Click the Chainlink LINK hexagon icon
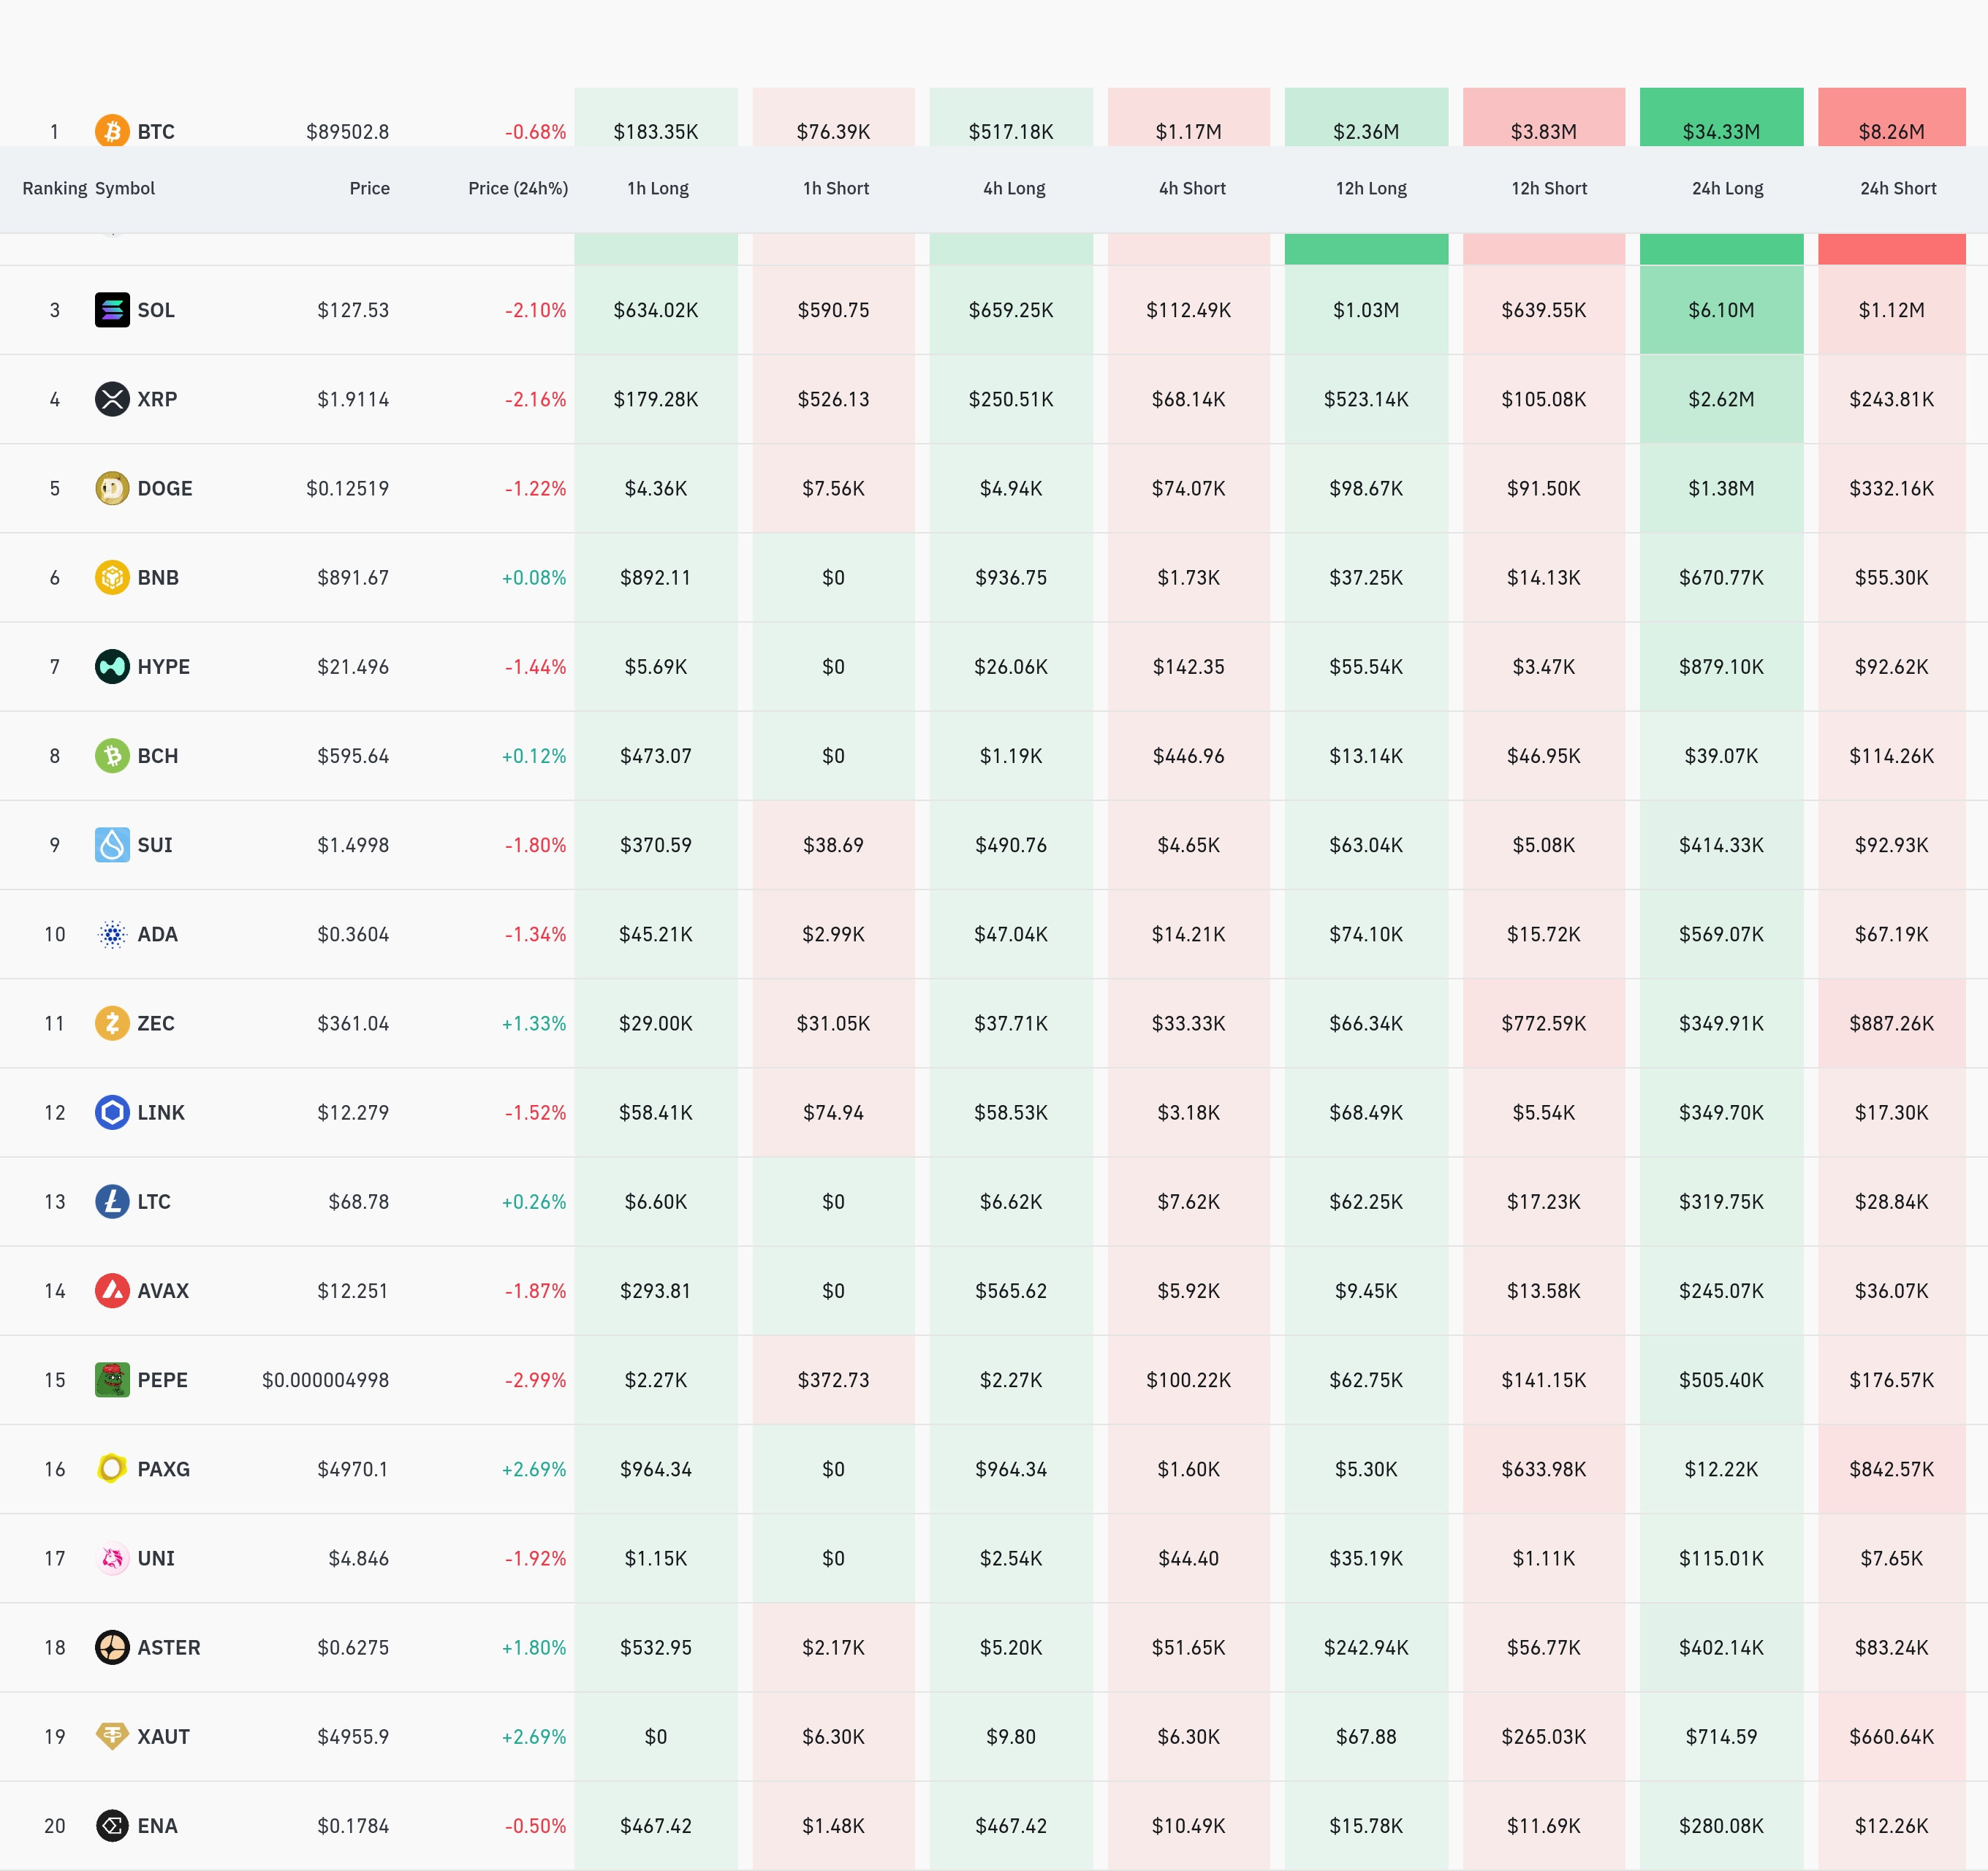This screenshot has height=1871, width=1988. click(x=112, y=1112)
